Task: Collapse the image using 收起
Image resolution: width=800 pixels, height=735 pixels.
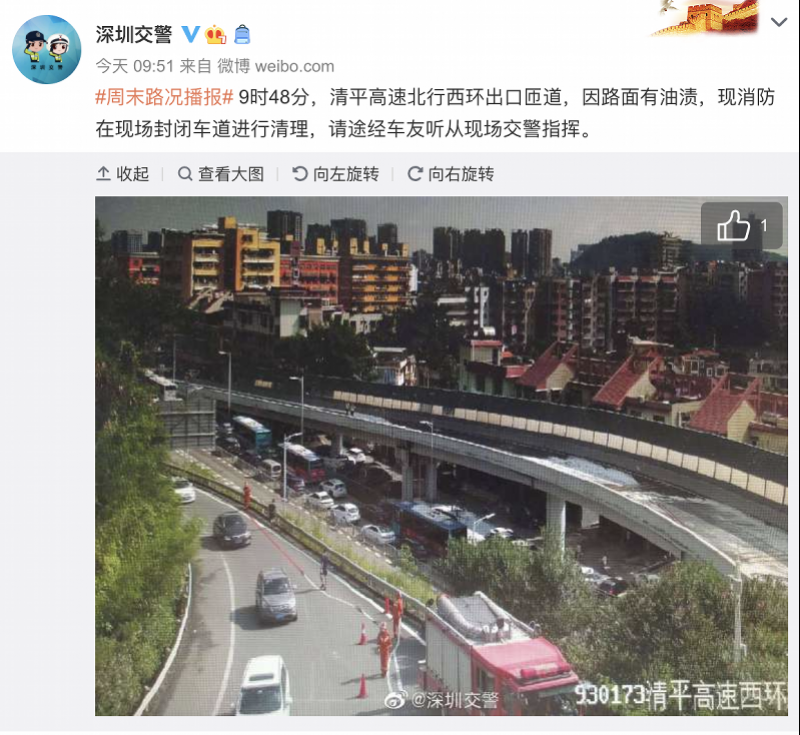Action: coord(122,174)
